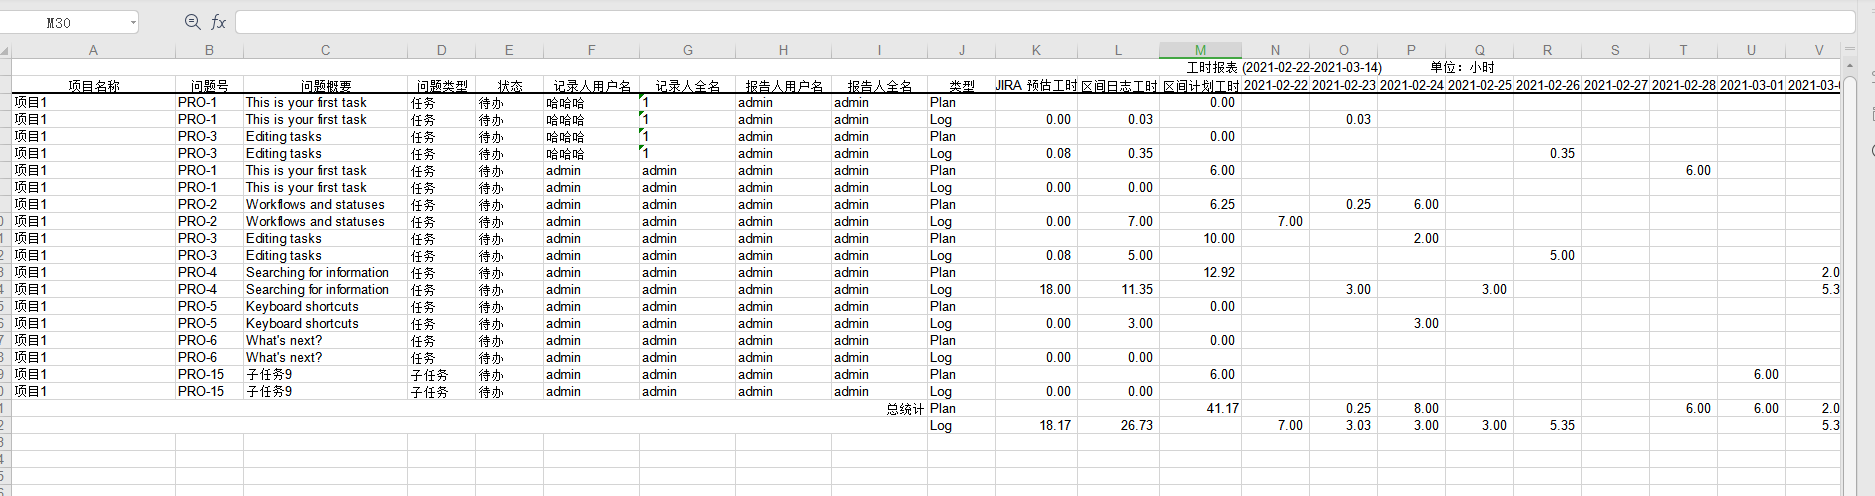Click the 2021-02-22 date column header cell
1875x496 pixels.
click(x=1275, y=86)
